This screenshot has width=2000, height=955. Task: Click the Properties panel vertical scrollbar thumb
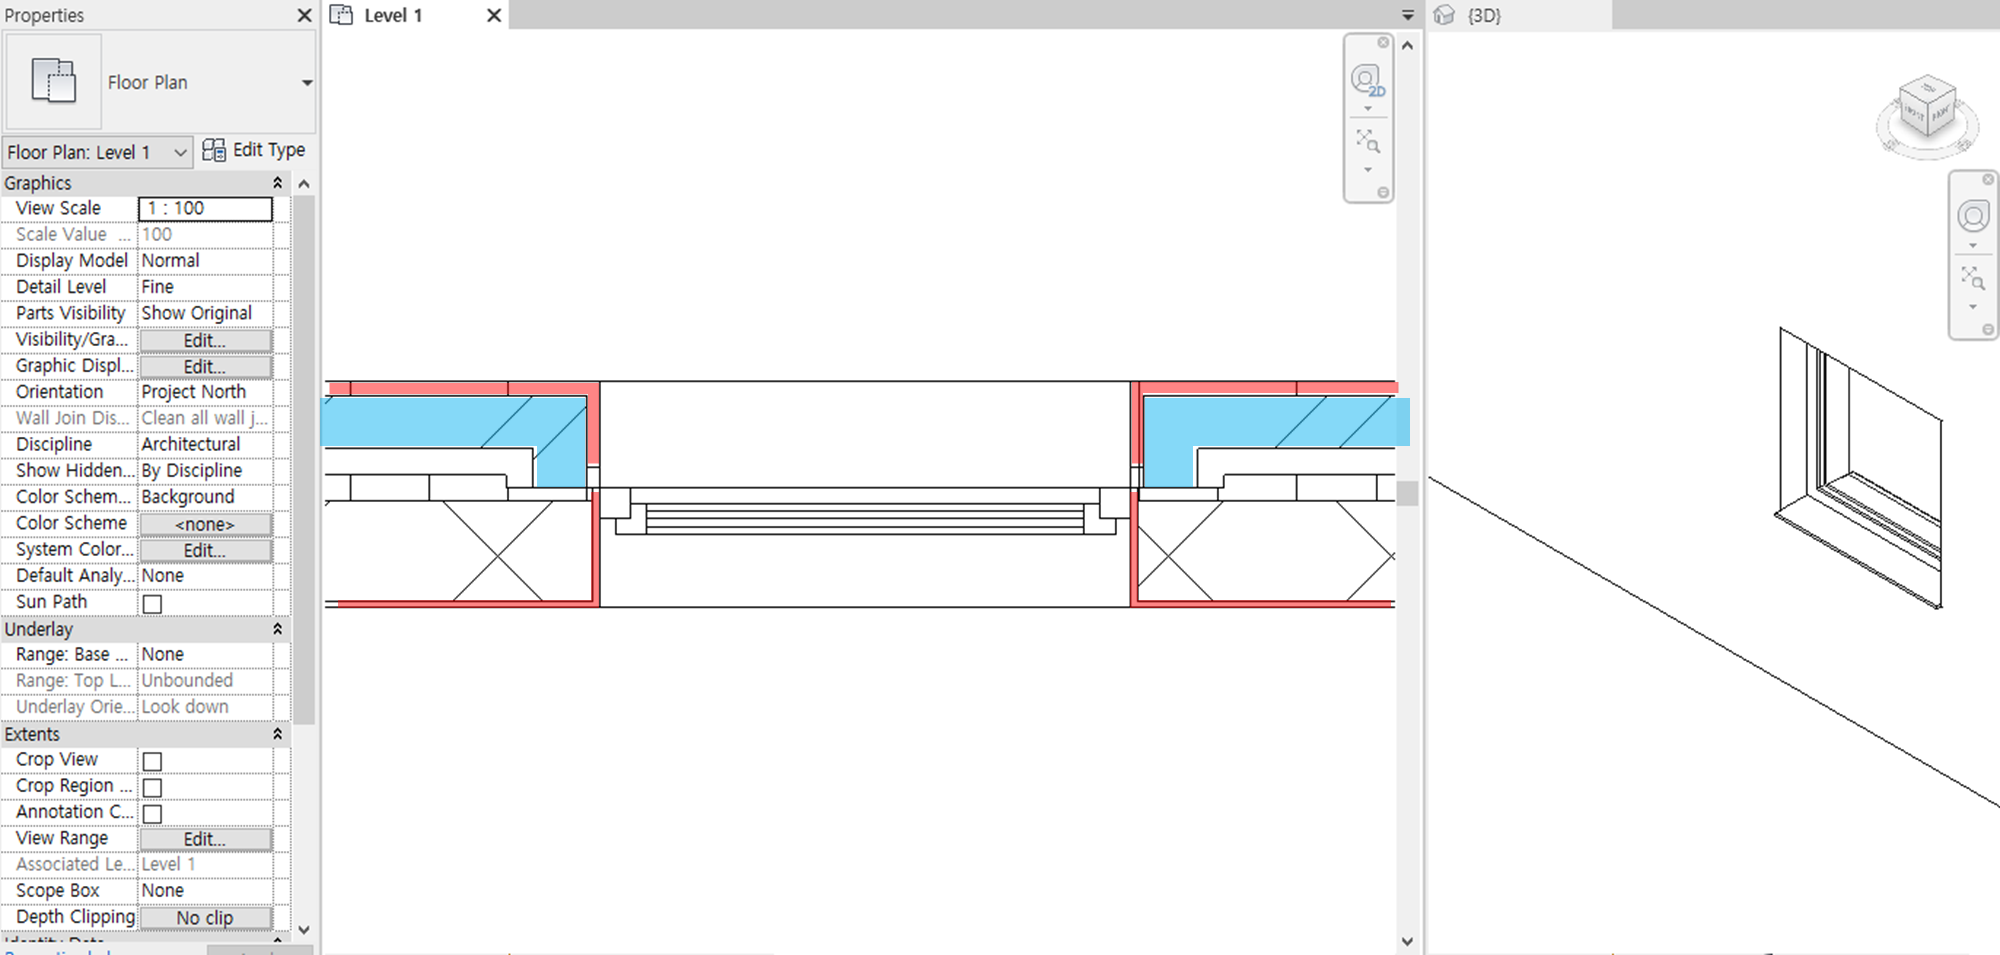(x=304, y=459)
